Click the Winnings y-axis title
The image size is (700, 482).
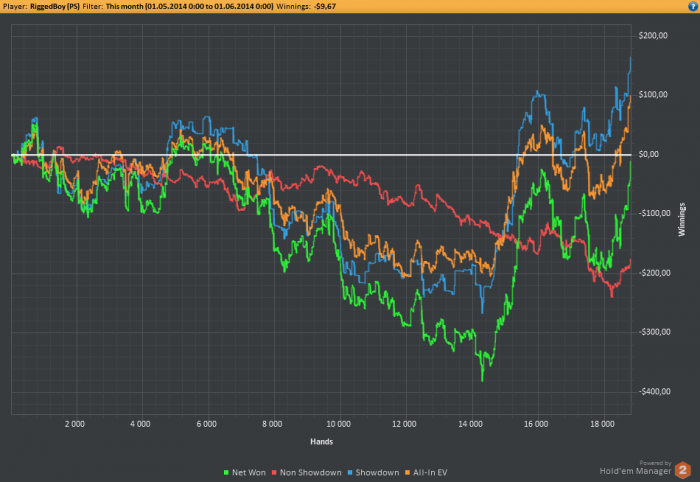coord(682,219)
